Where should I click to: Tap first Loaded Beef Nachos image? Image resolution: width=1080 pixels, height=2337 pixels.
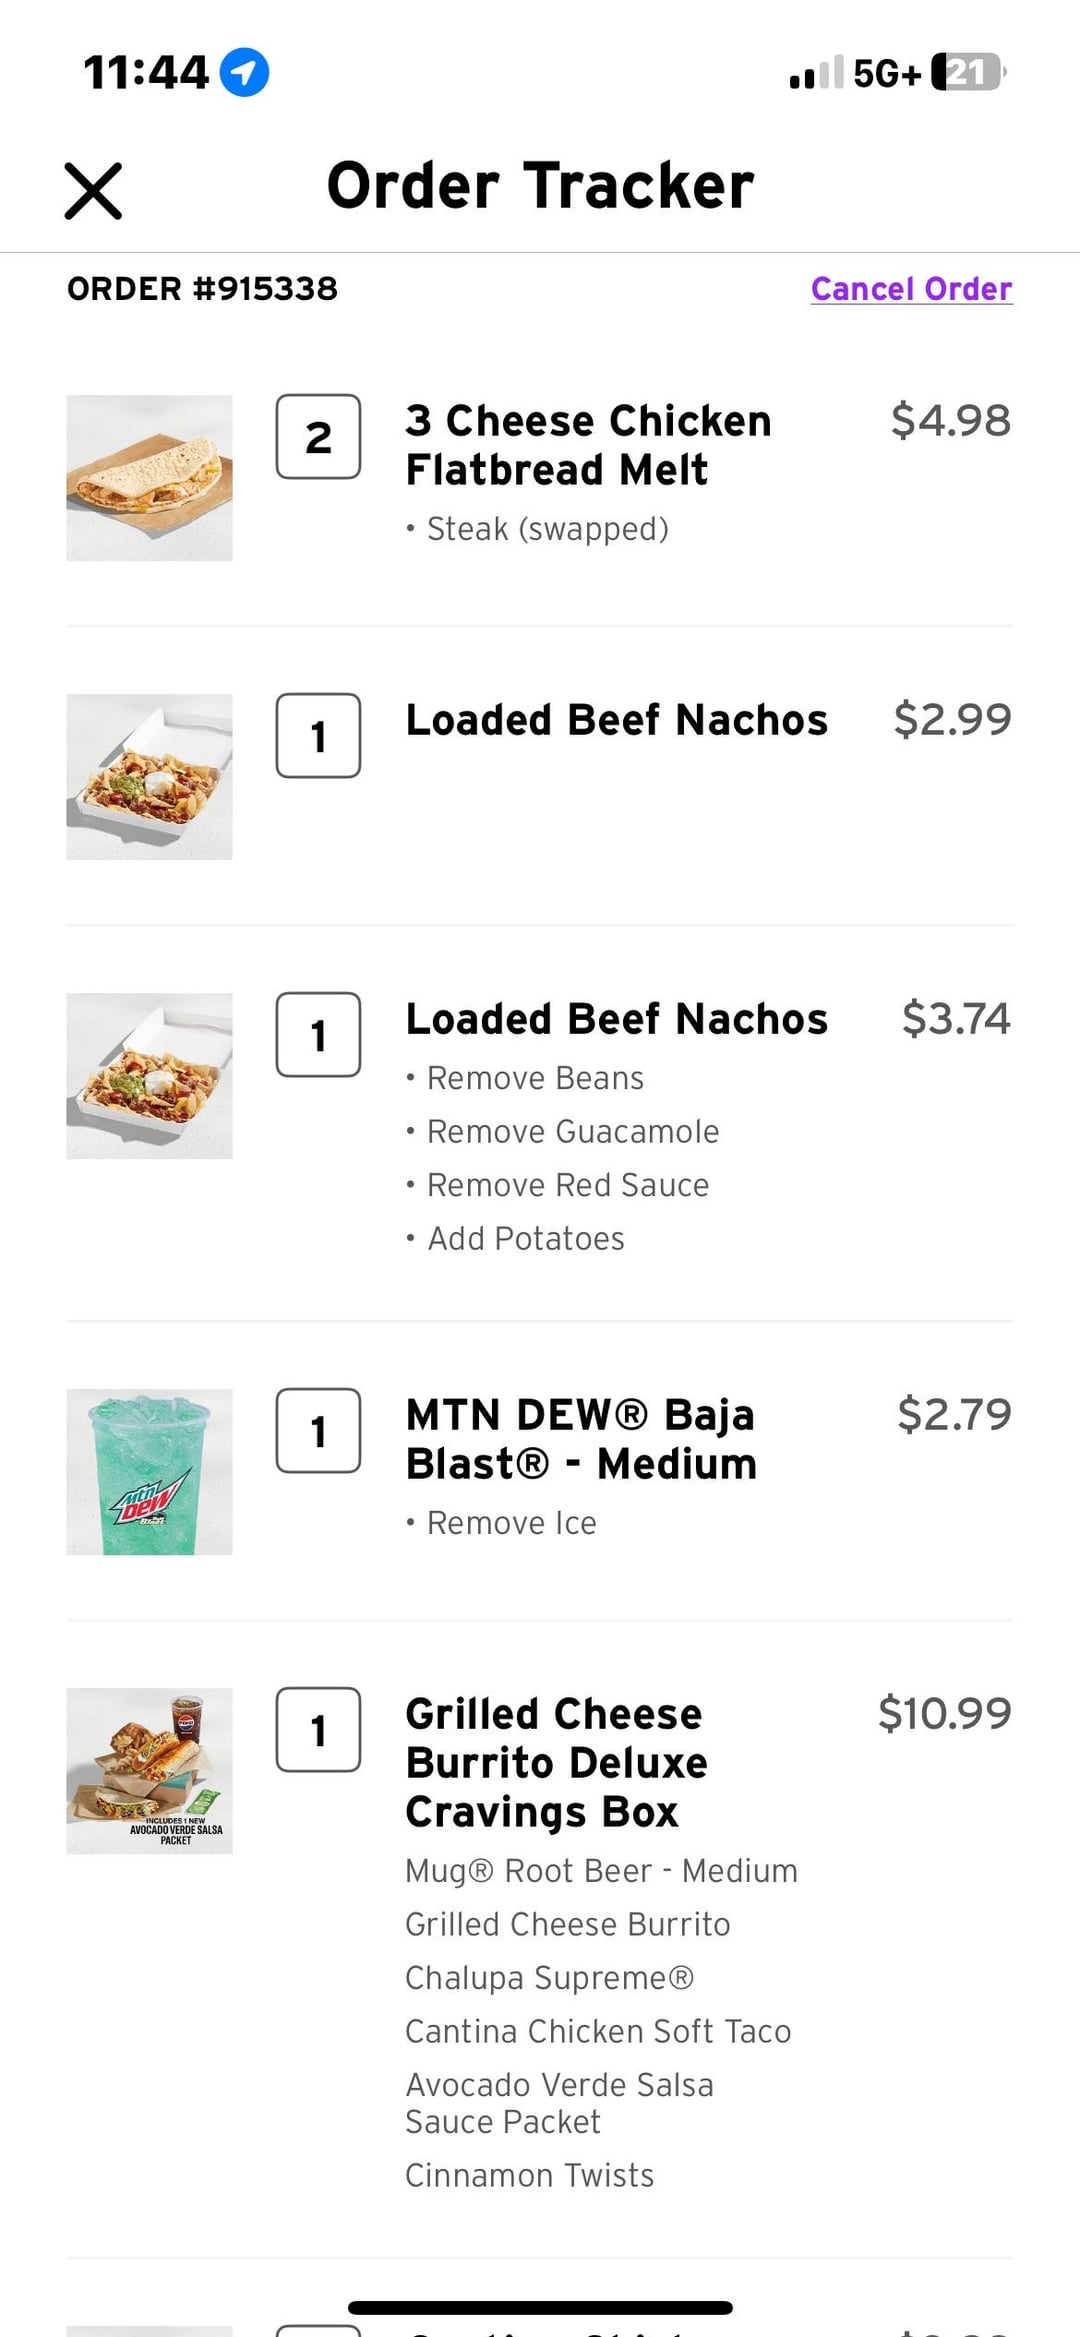(x=150, y=777)
